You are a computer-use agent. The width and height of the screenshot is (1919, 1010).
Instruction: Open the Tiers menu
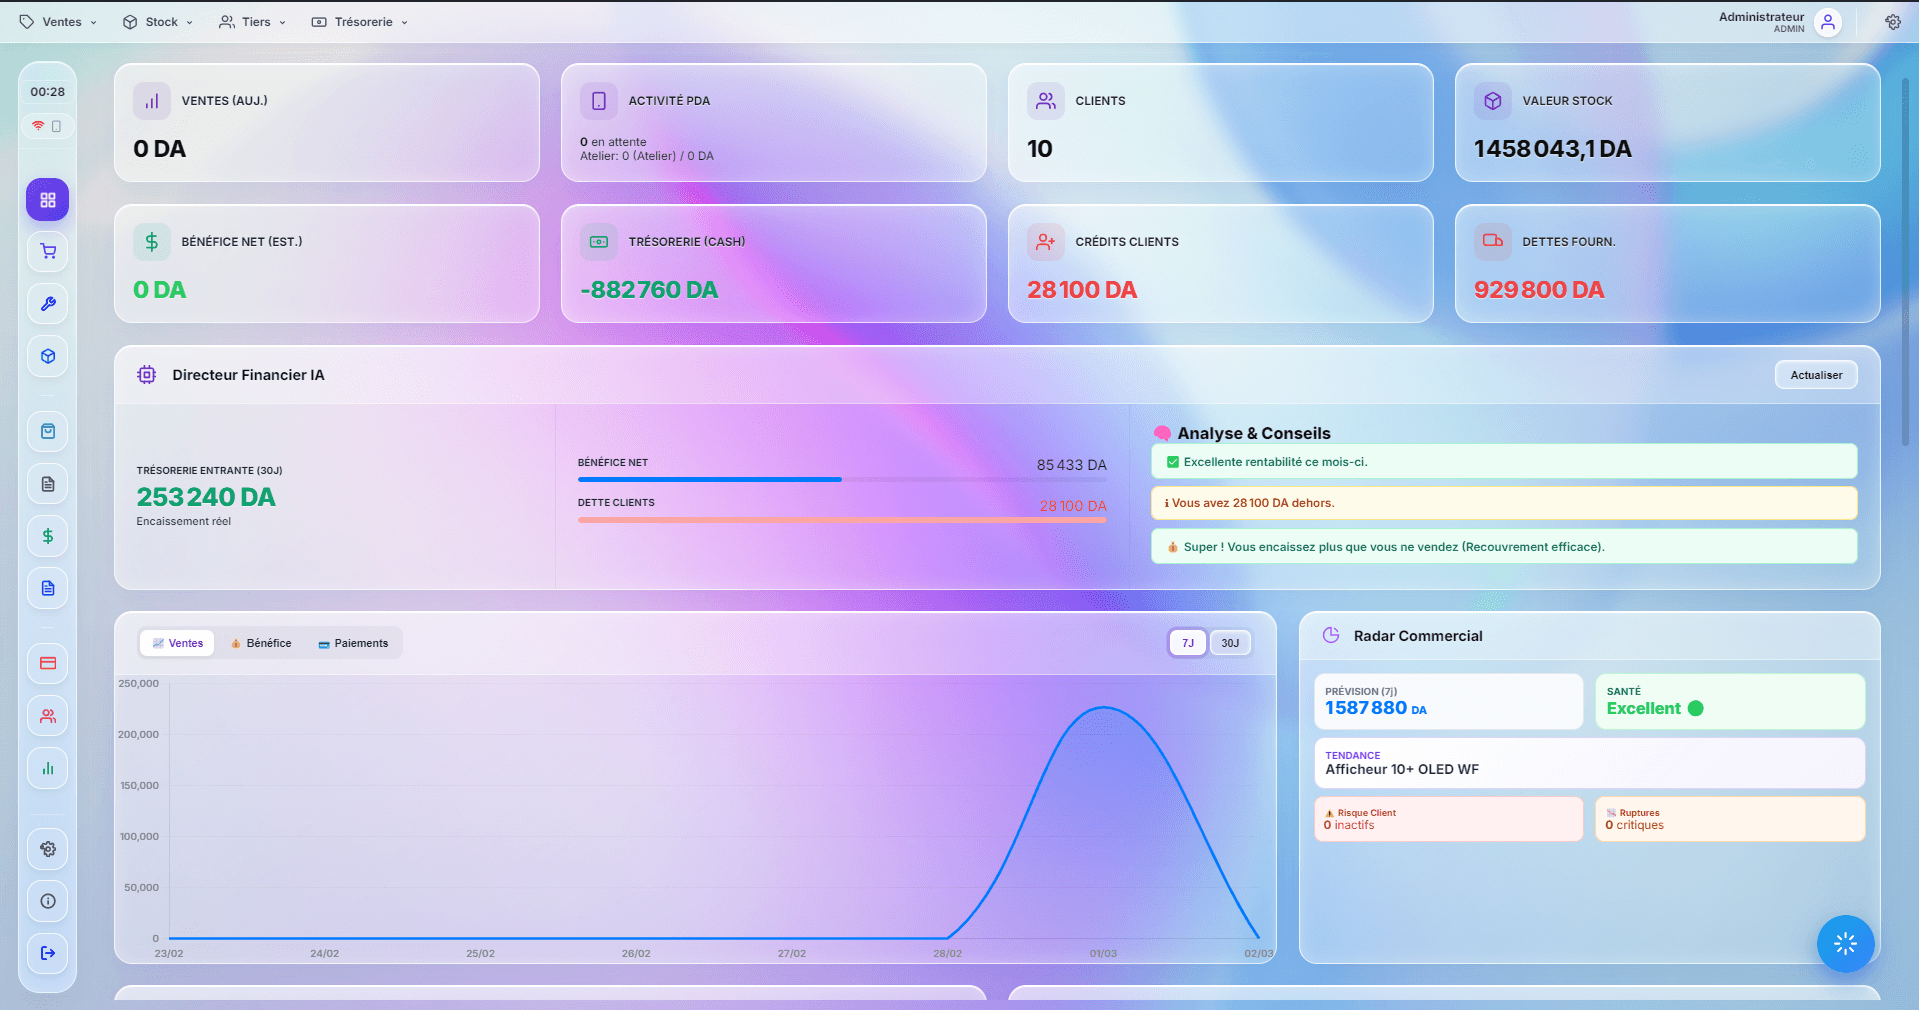[252, 21]
